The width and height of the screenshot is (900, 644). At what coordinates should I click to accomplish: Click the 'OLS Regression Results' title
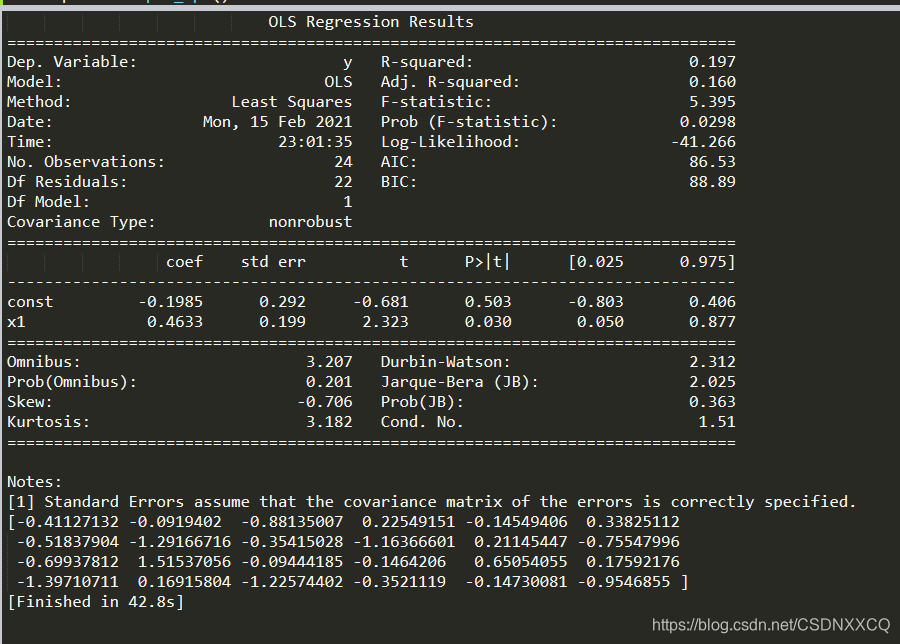point(371,22)
